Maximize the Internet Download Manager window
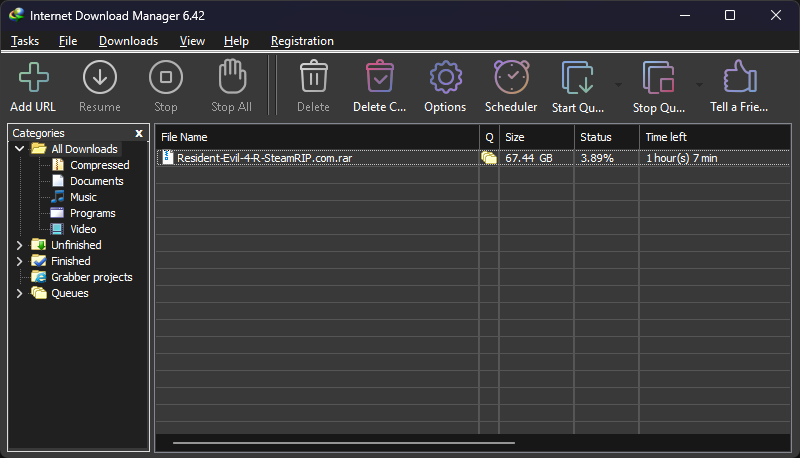This screenshot has width=800, height=458. pyautogui.click(x=730, y=15)
